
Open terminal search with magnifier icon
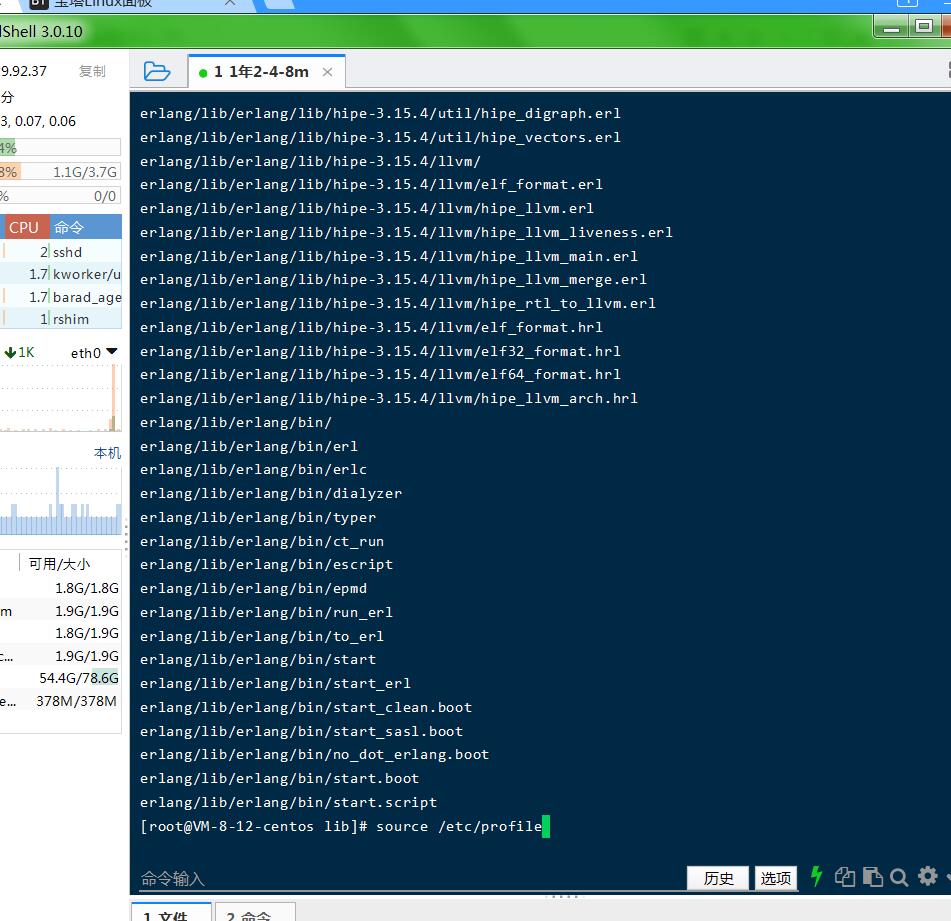click(899, 877)
